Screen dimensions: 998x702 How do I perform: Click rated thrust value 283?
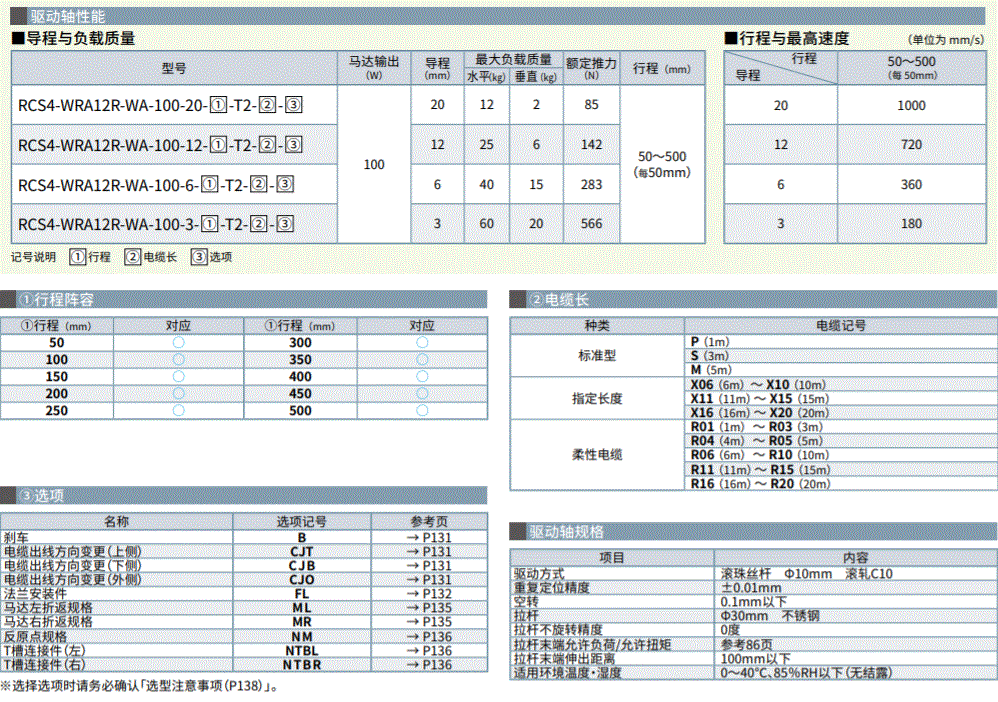(591, 185)
